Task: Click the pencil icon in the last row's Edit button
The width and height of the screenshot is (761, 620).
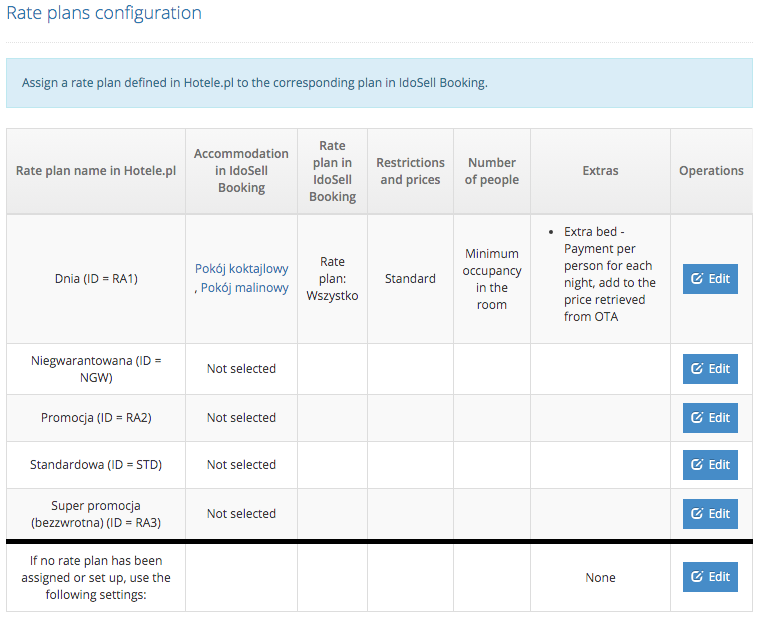Action: click(x=697, y=576)
